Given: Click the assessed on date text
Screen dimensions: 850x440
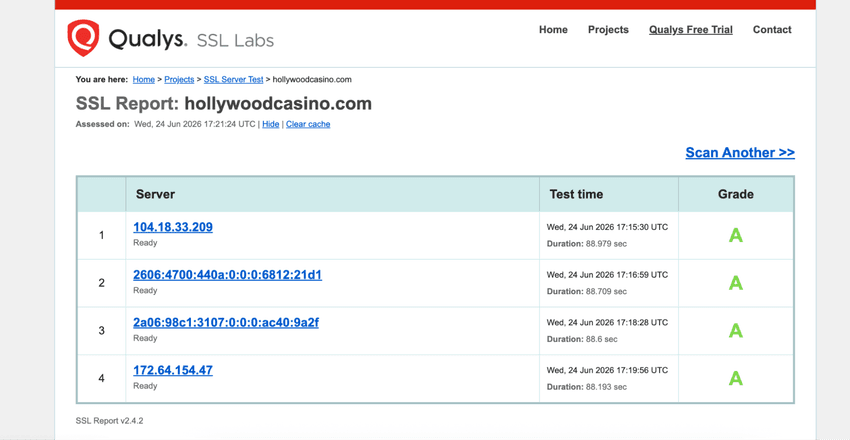Looking at the screenshot, I should tap(195, 124).
